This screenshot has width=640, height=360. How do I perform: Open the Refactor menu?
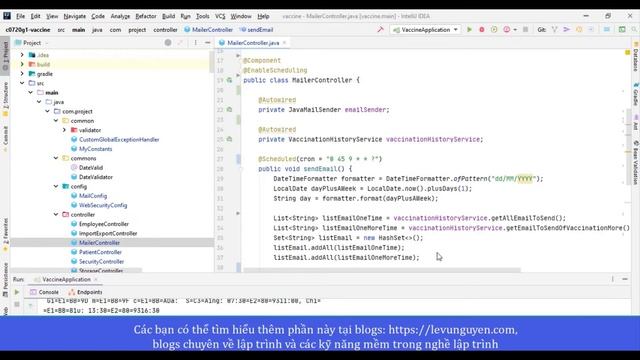pos(146,16)
